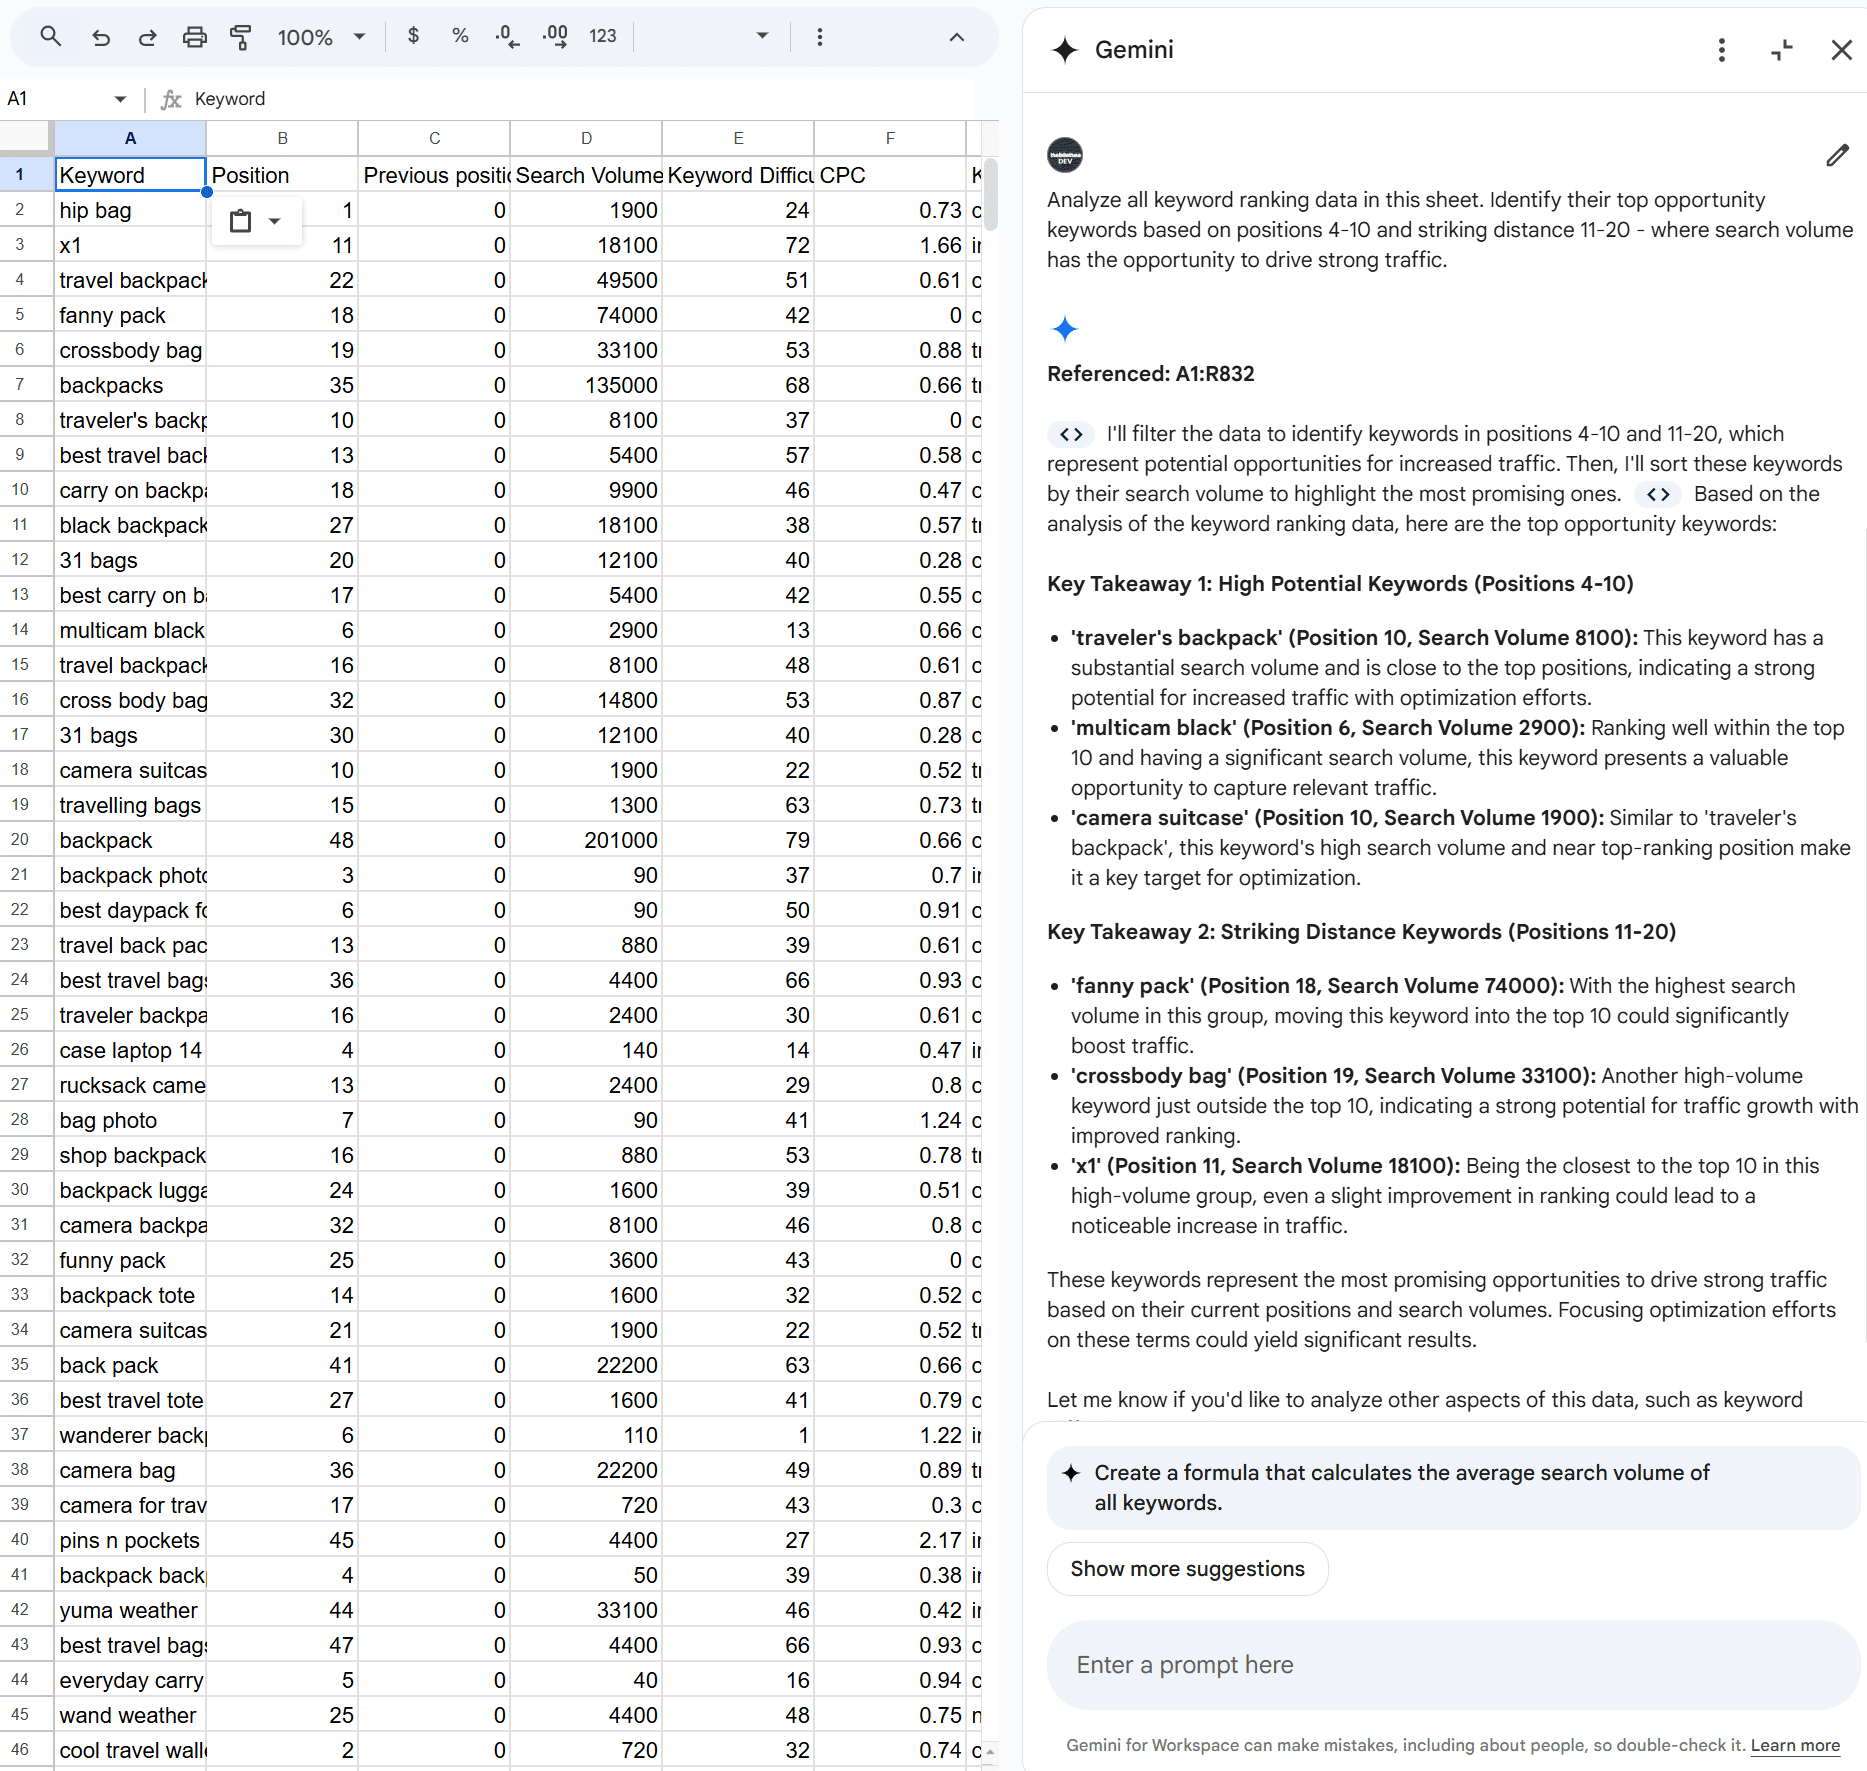This screenshot has width=1867, height=1771.
Task: Select column A header
Action: (130, 138)
